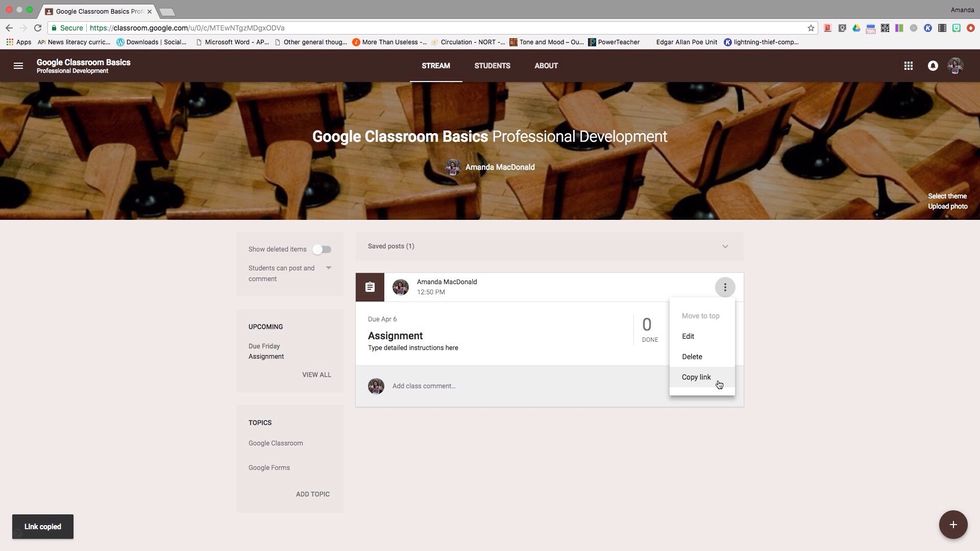Open the Tone and Mood bookmark

click(x=546, y=42)
